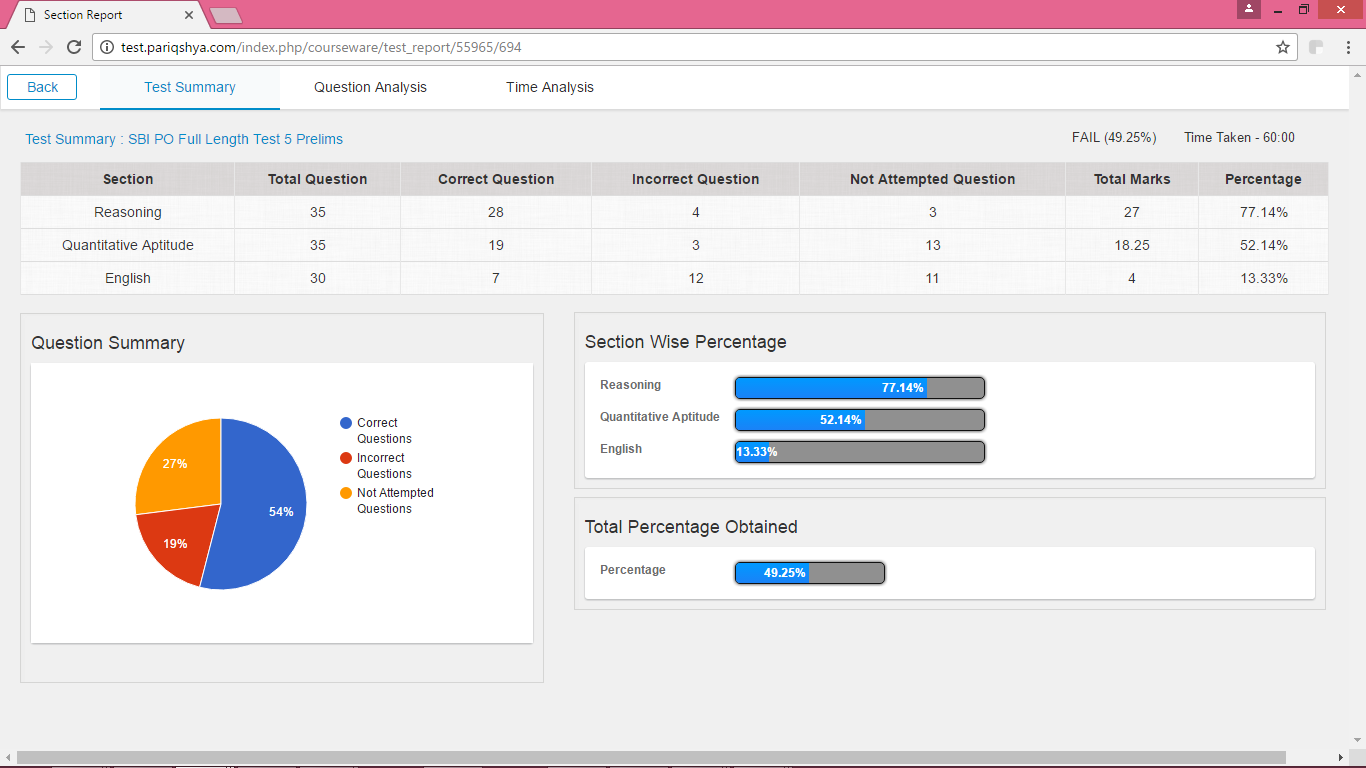The height and width of the screenshot is (768, 1366).
Task: Click the total 49.25% progress bar
Action: point(810,573)
